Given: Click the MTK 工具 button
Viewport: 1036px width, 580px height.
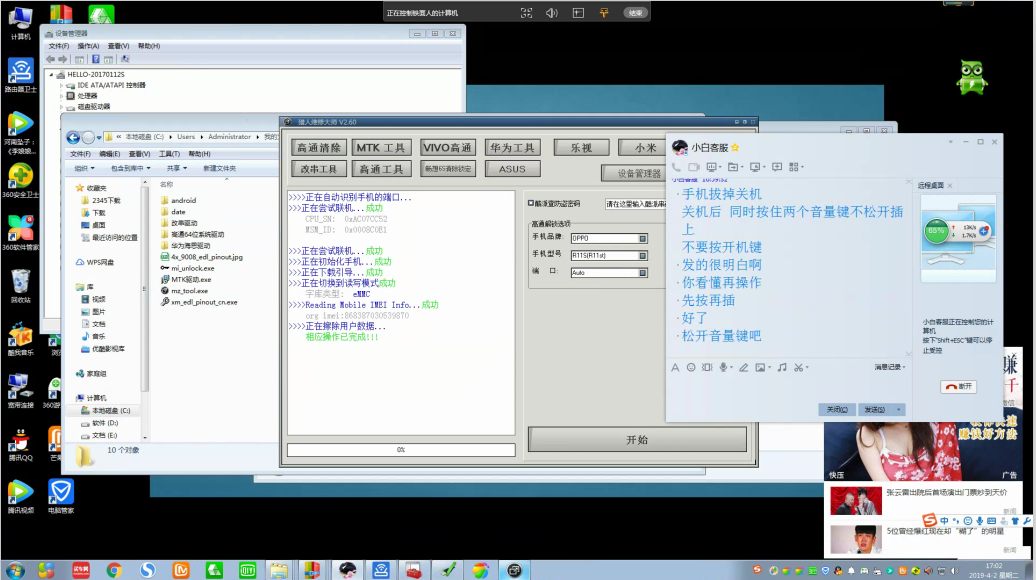Looking at the screenshot, I should [x=381, y=147].
